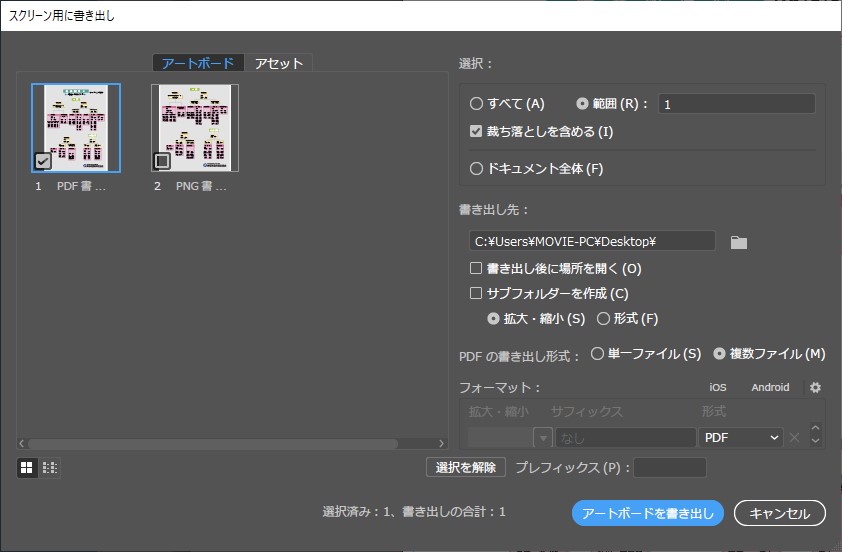842x552 pixels.
Task: Switch to large thumbnail grid view
Action: 27,467
